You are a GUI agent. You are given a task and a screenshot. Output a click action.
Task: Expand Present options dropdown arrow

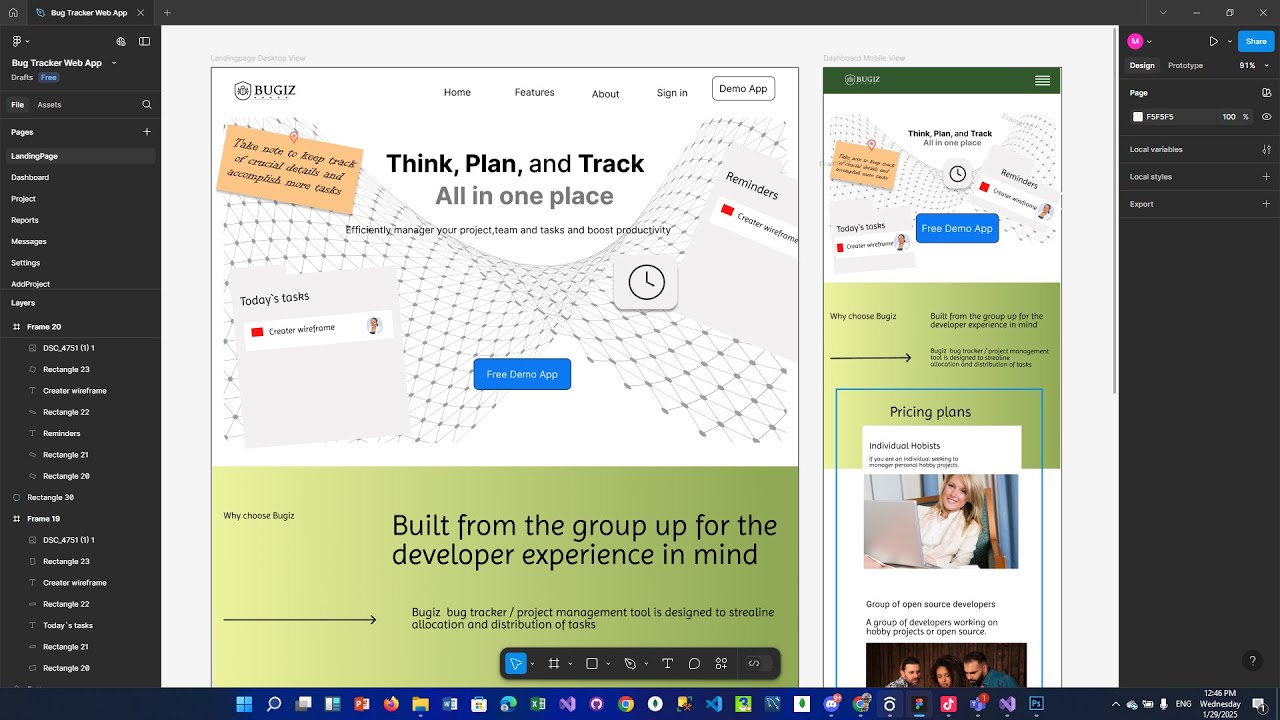point(1229,41)
